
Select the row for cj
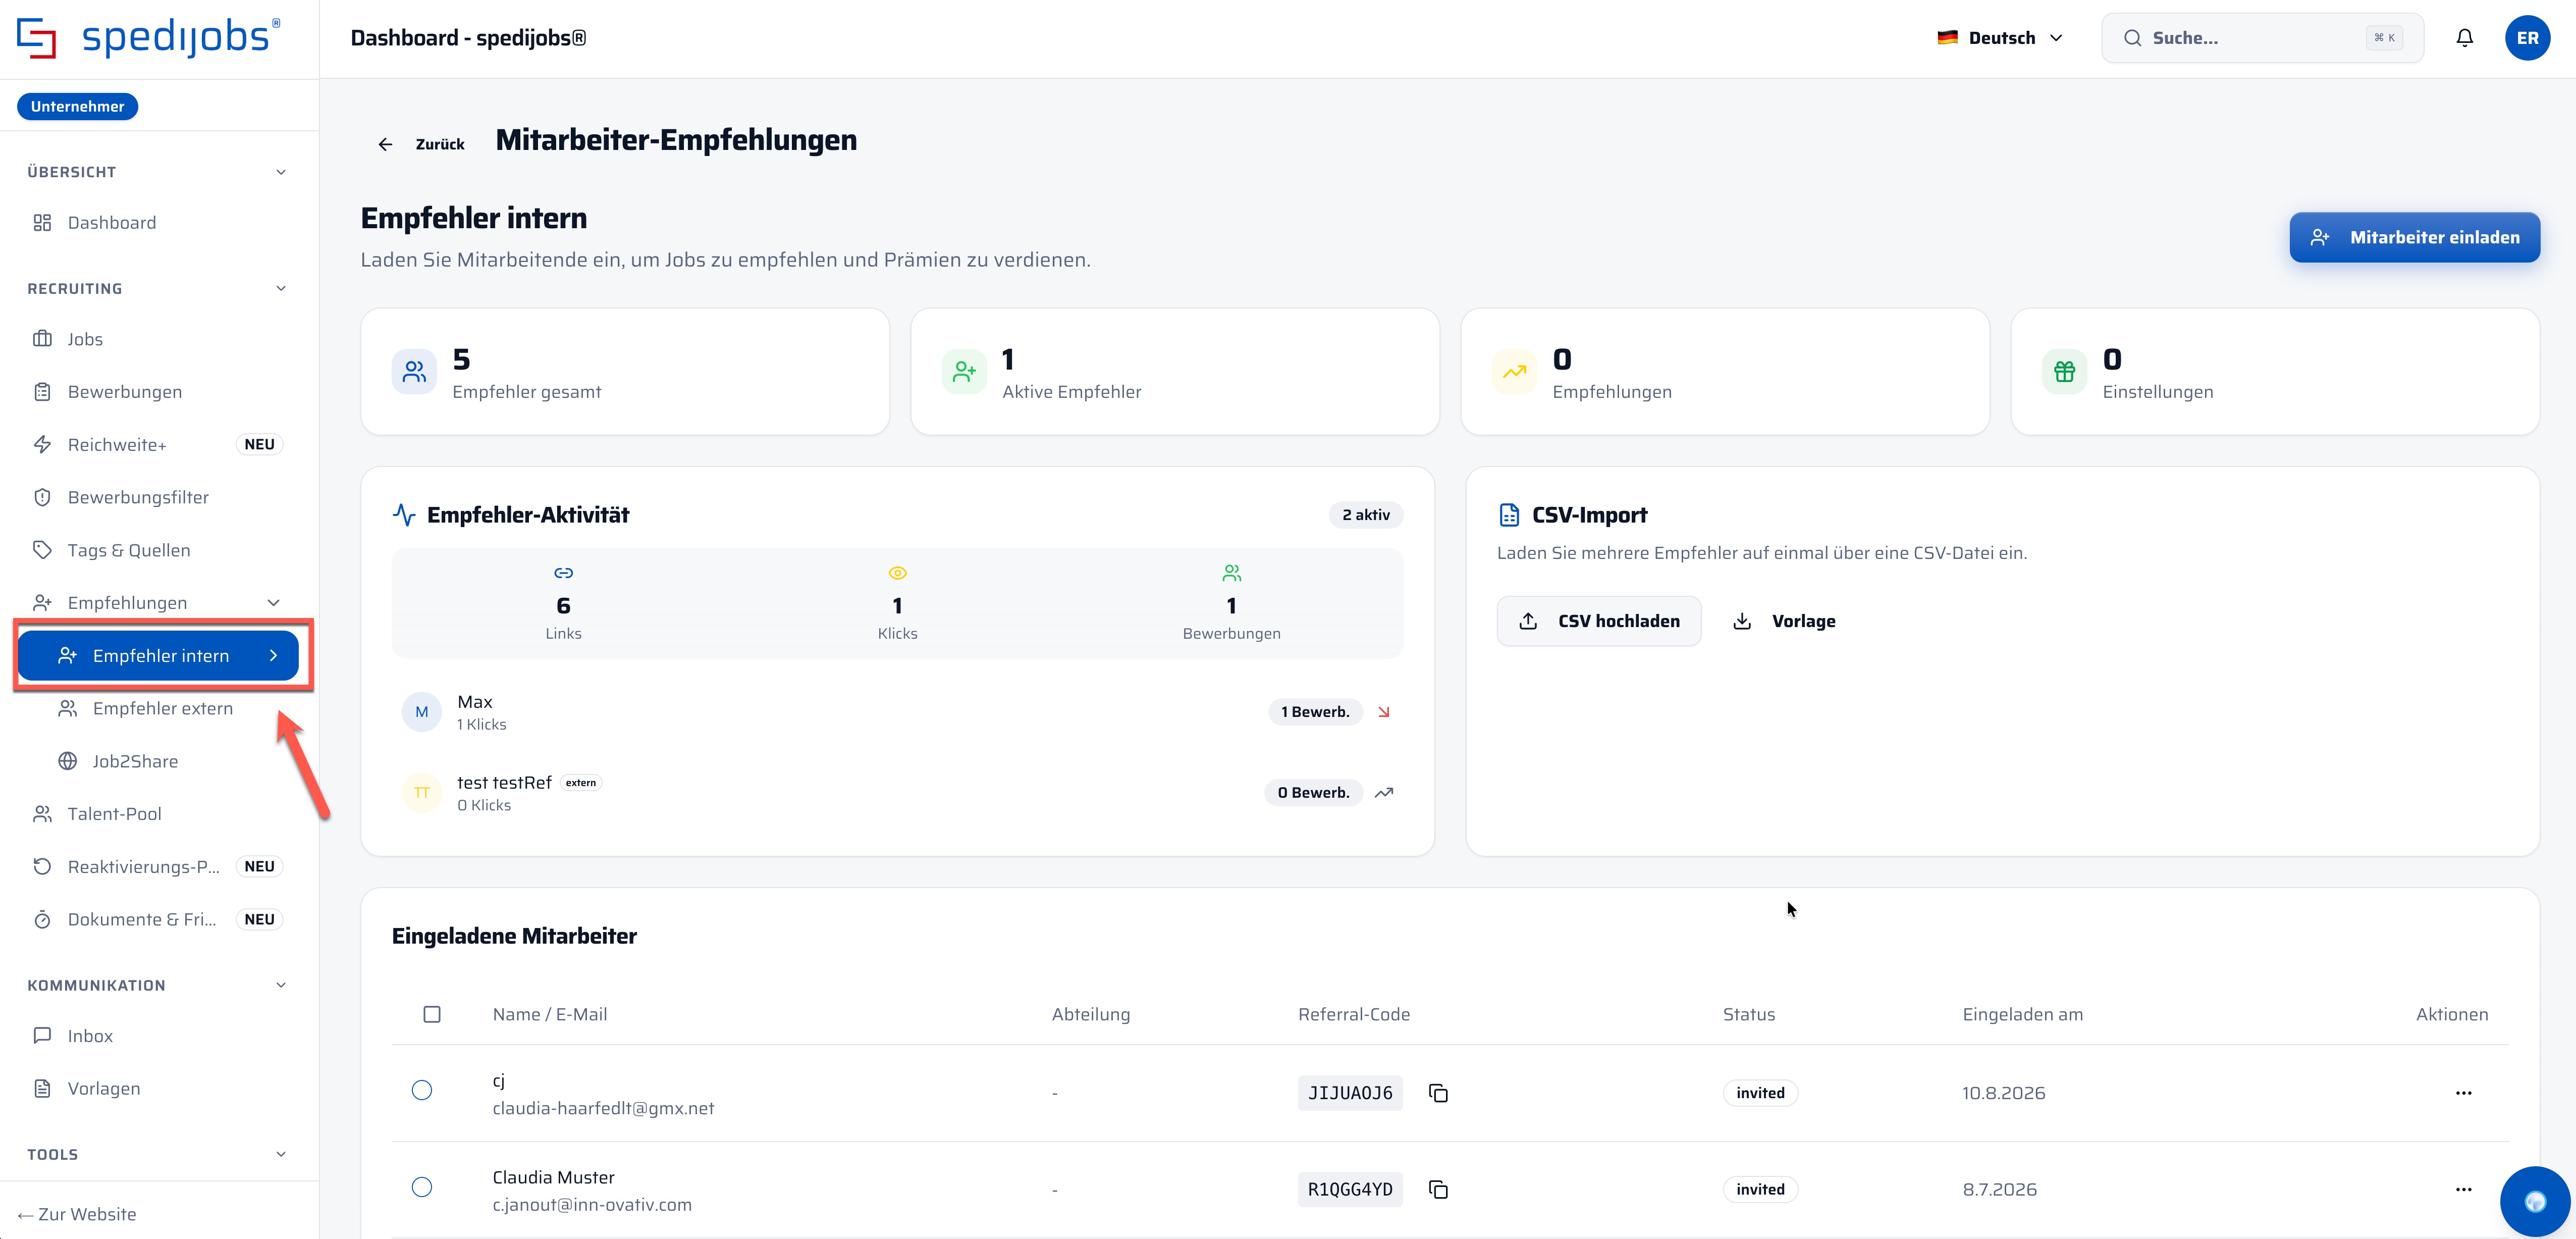tap(422, 1090)
